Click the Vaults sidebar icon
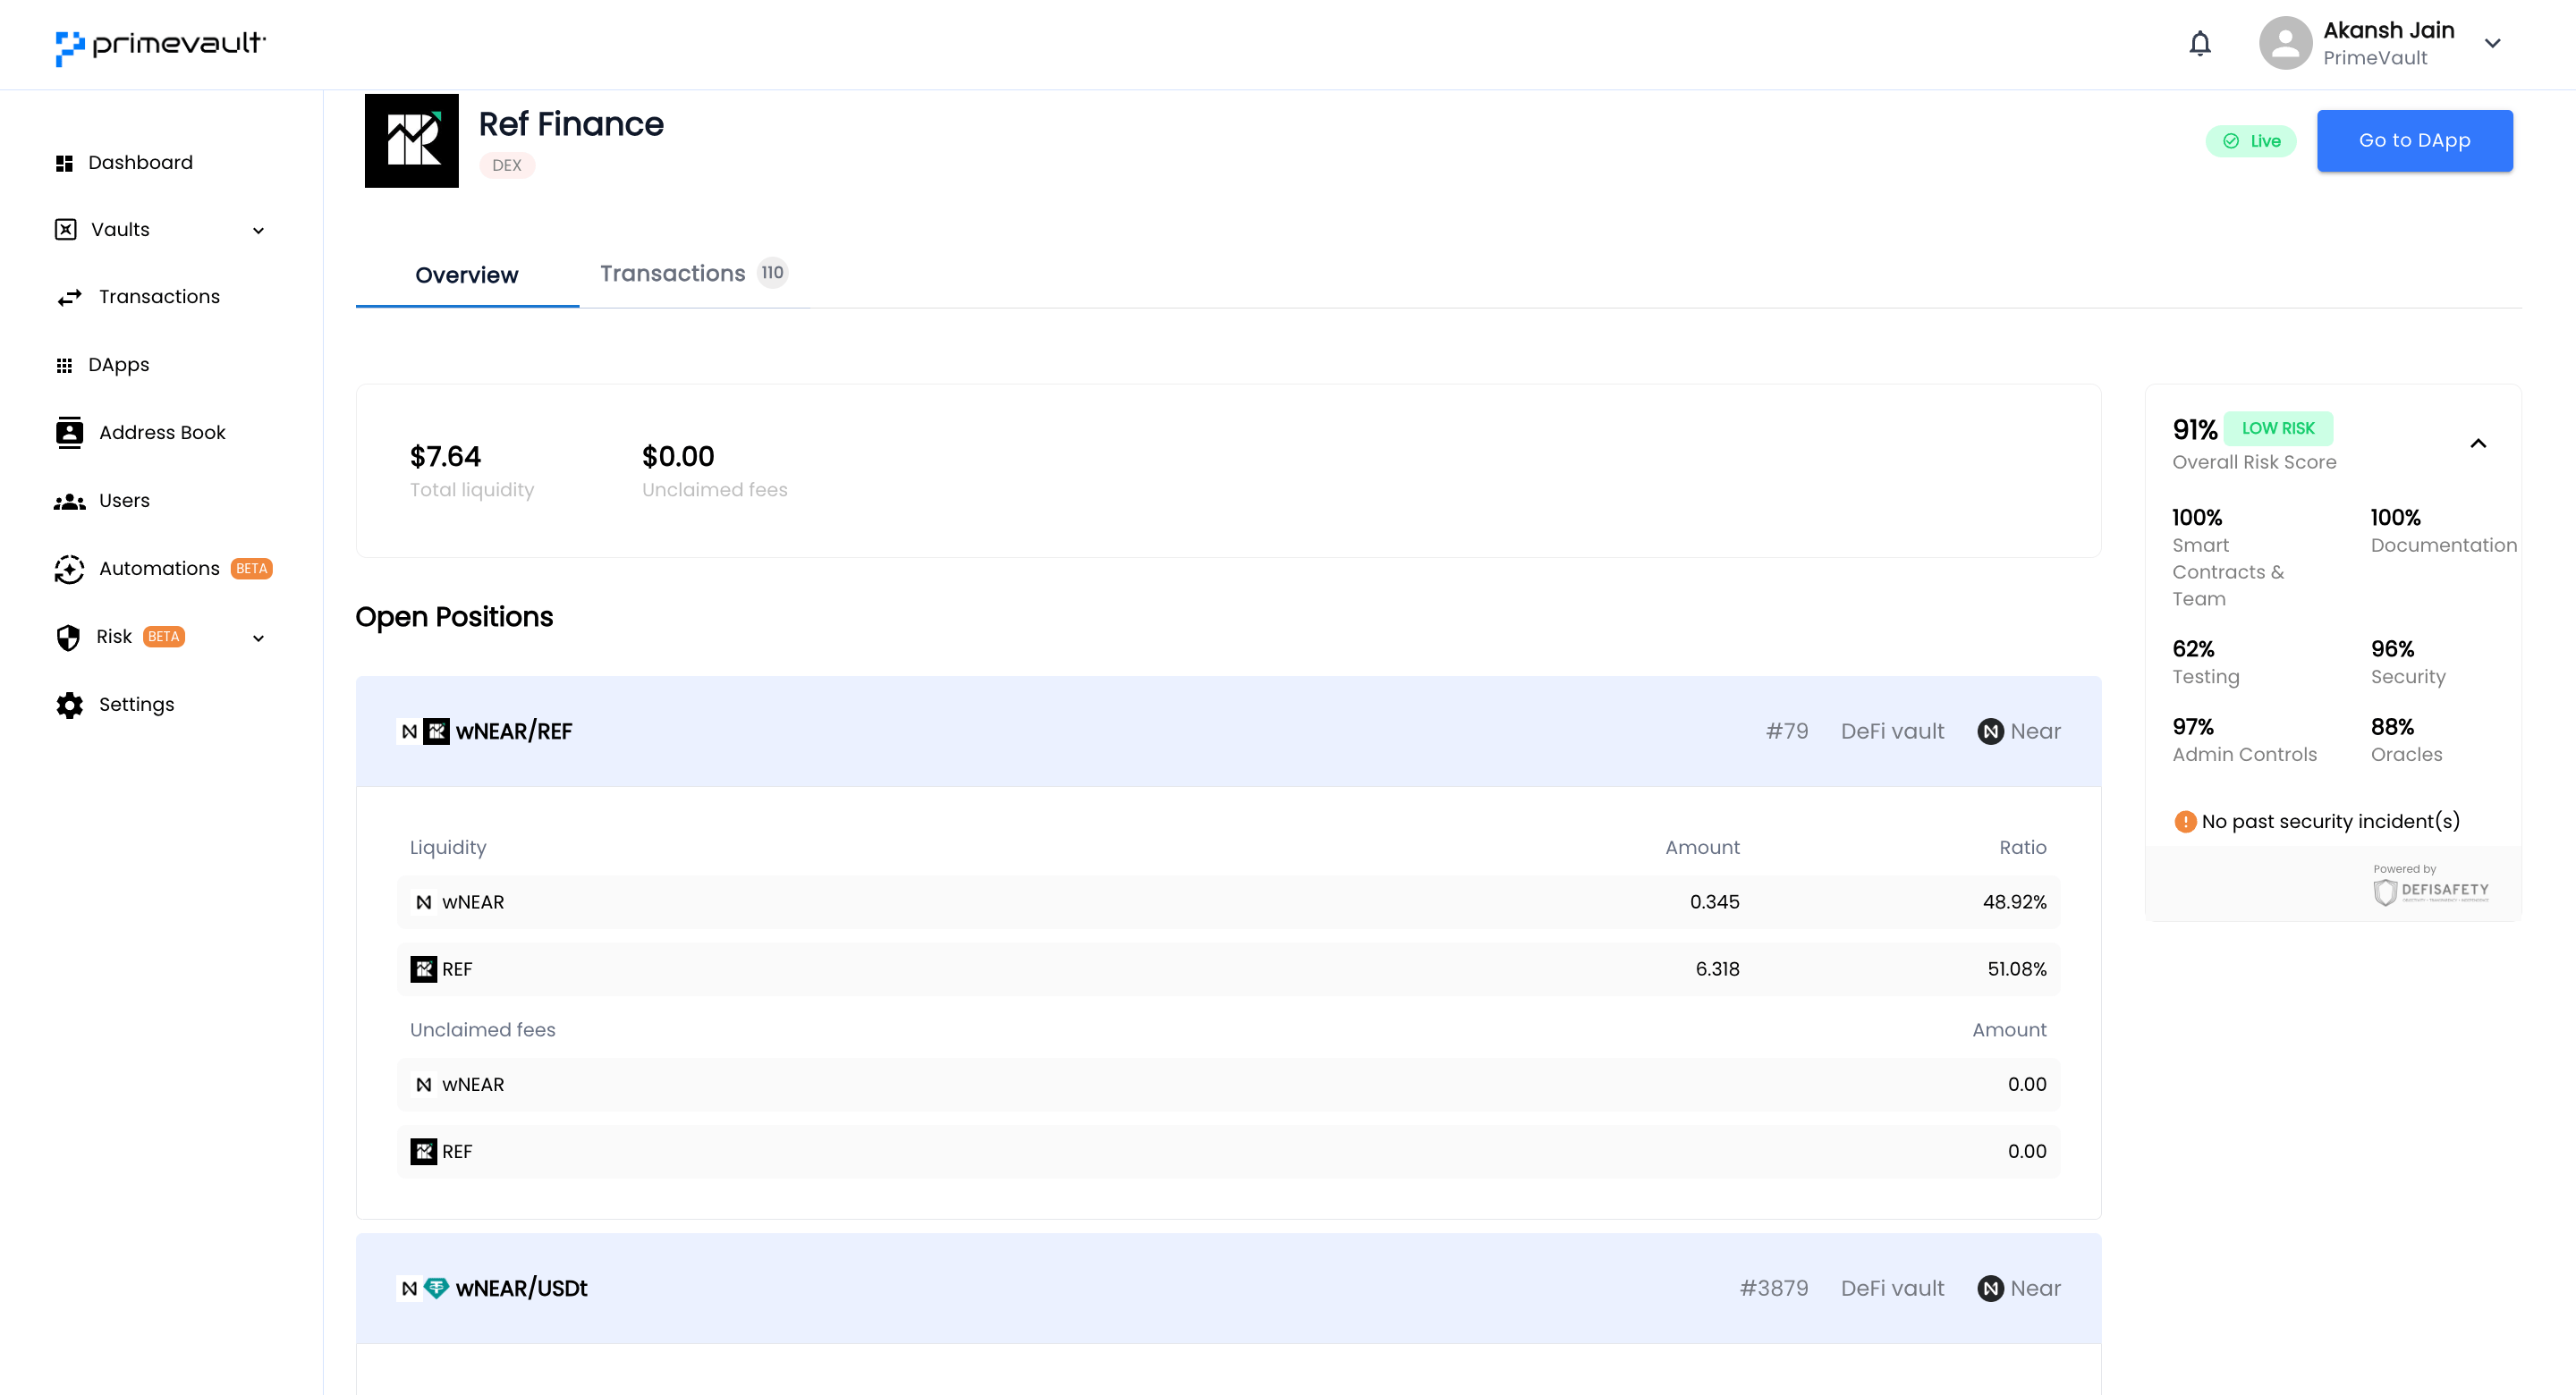 click(65, 229)
